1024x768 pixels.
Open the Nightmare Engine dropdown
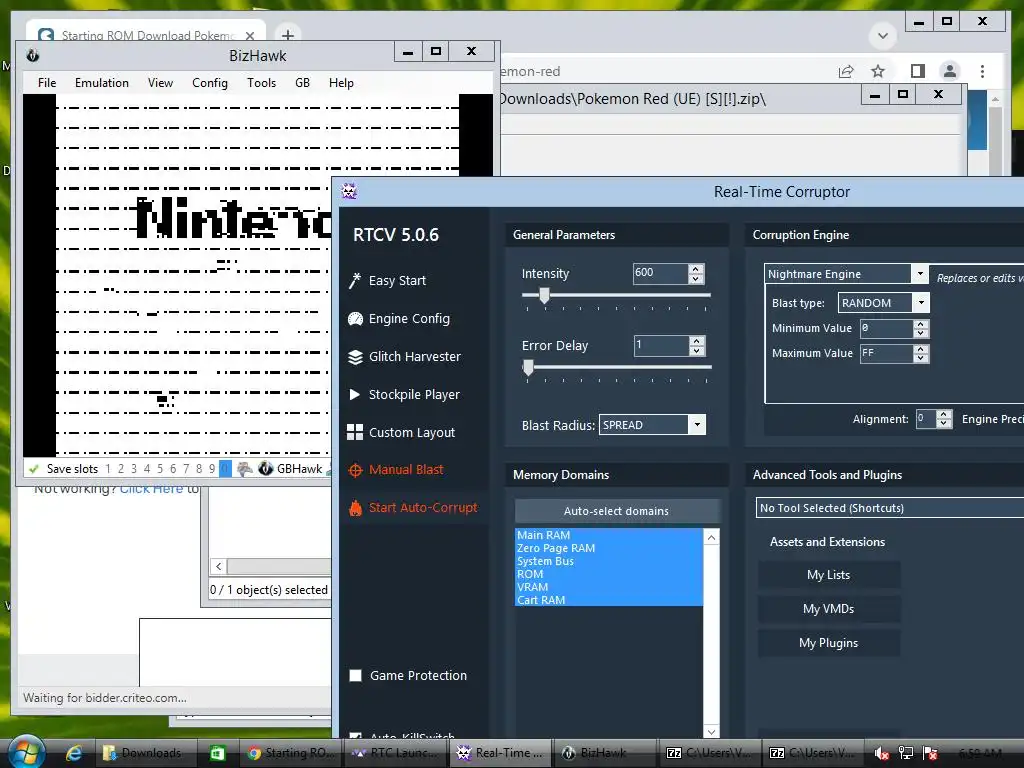[920, 274]
